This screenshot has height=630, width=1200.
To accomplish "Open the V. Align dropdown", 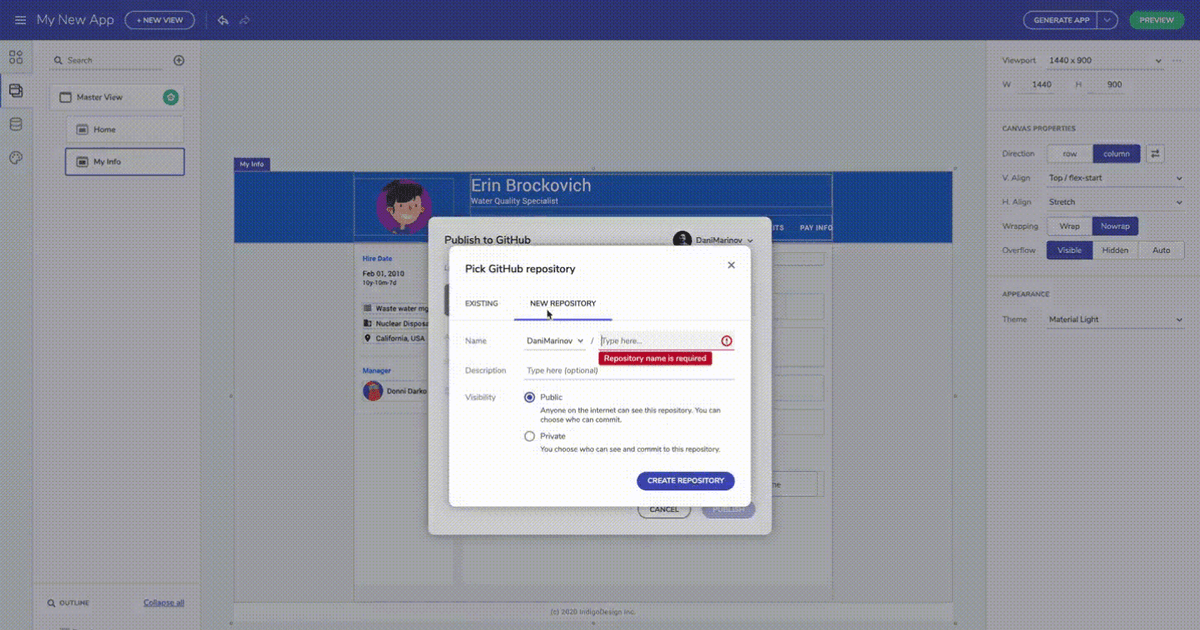I will tap(1115, 177).
